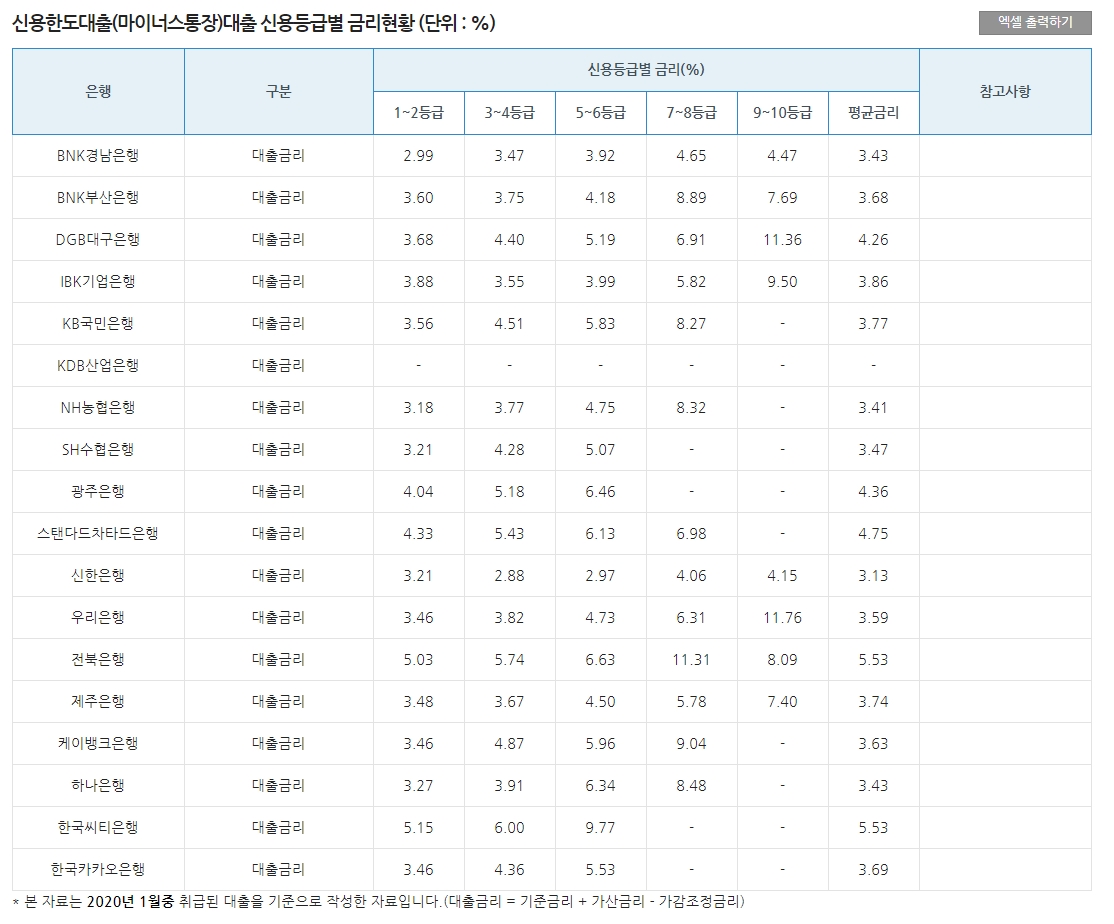Click the 3.41 average for NH농협은행
Image resolution: width=1114 pixels, height=924 pixels.
click(873, 407)
